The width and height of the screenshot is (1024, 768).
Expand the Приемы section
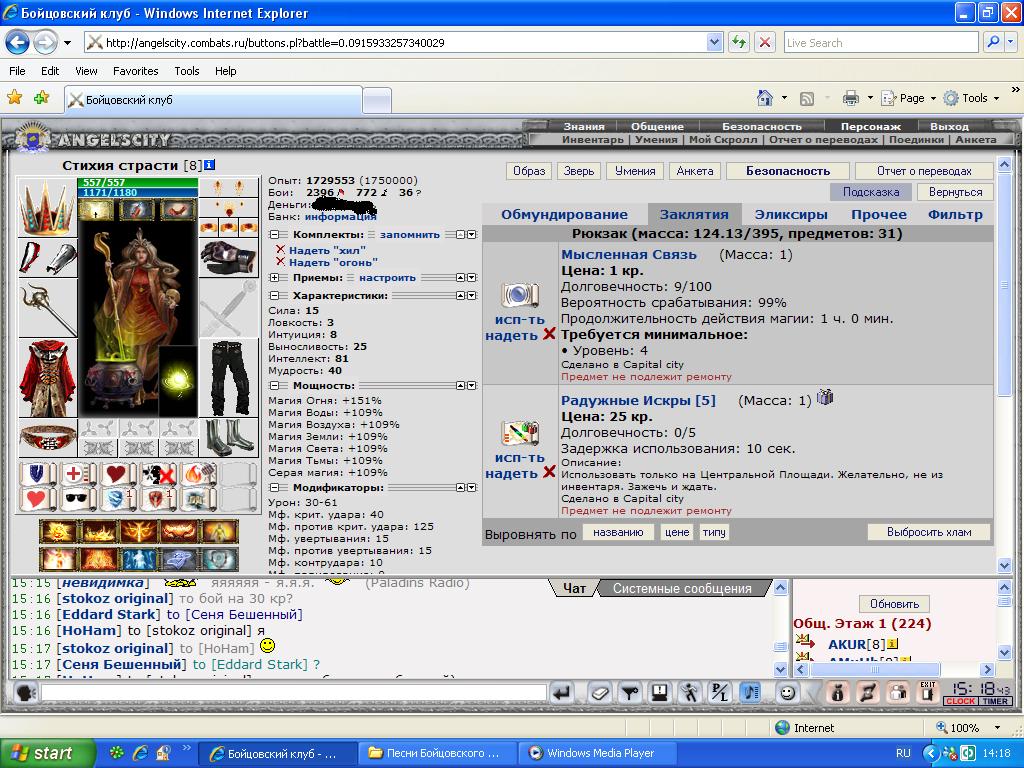coord(274,278)
